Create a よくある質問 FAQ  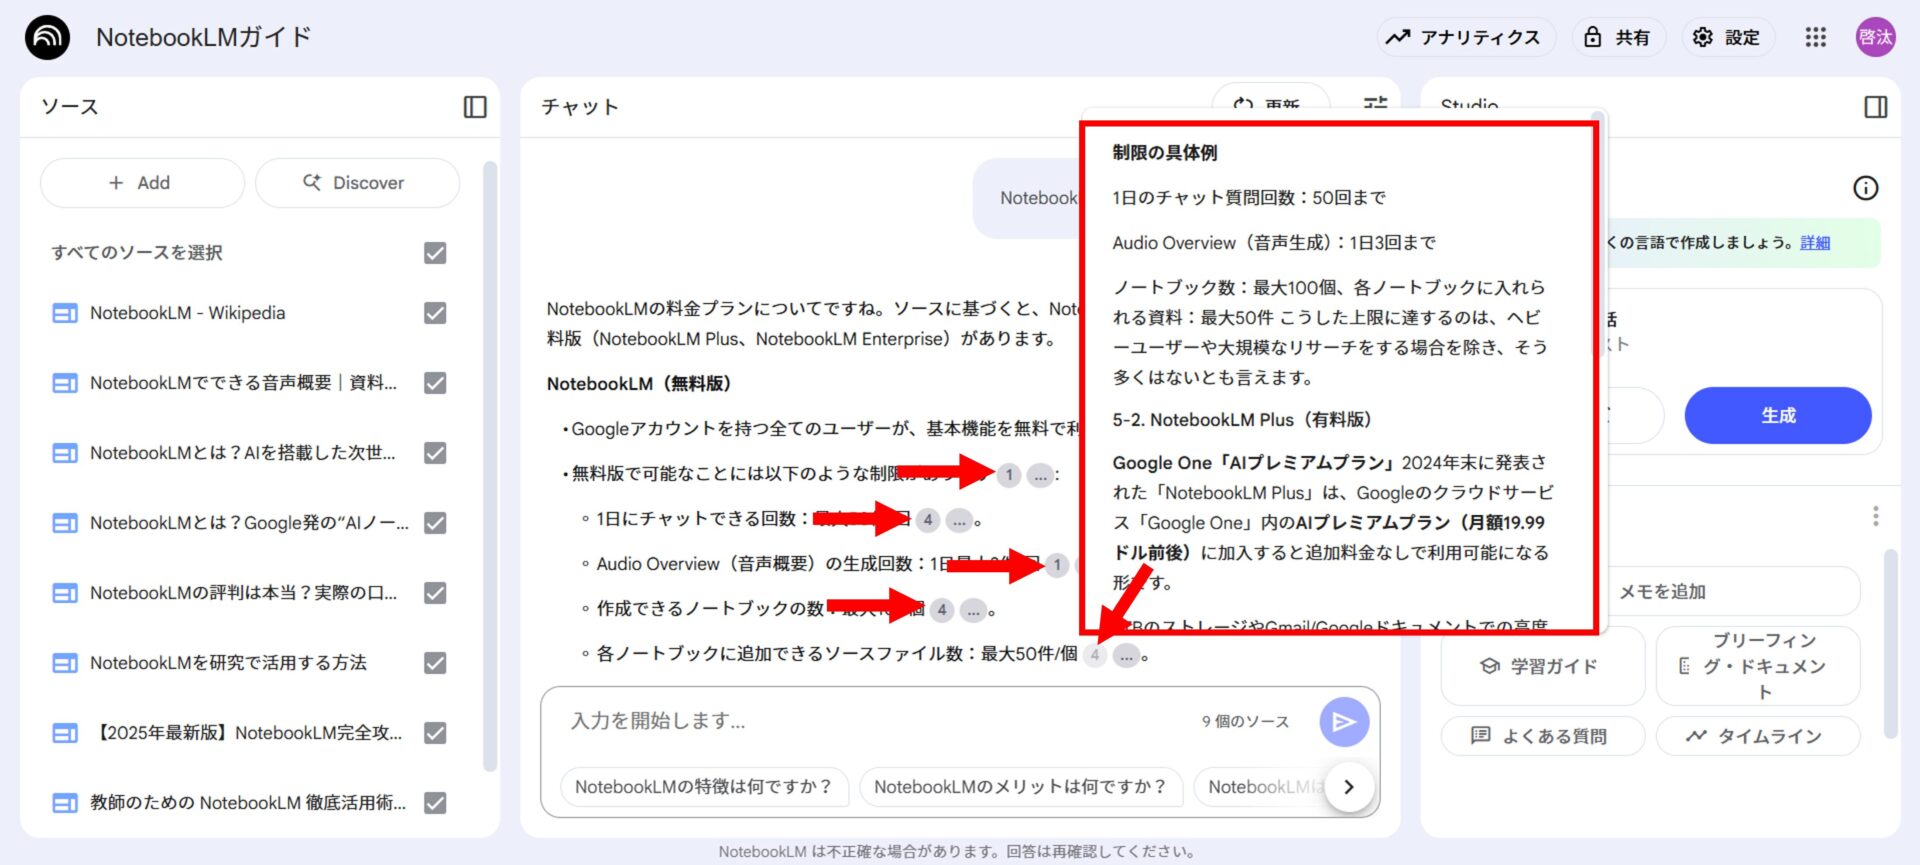coord(1542,736)
